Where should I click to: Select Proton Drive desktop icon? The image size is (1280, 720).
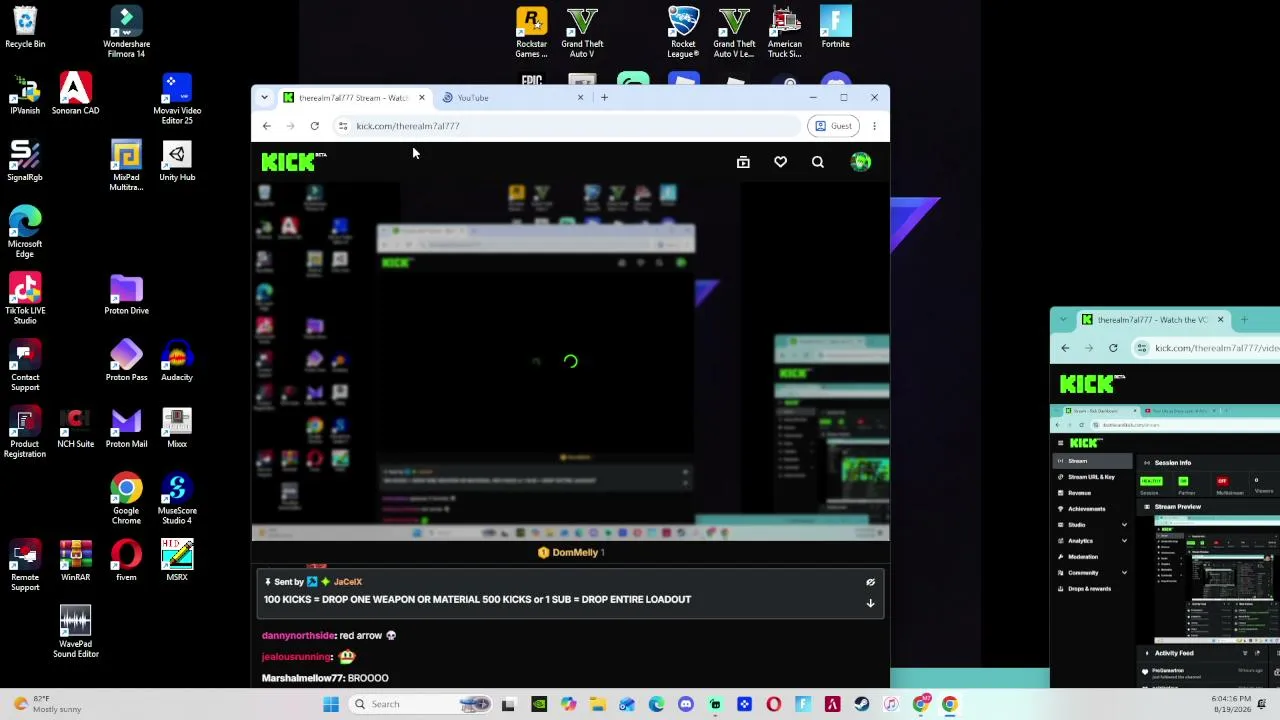(x=126, y=295)
